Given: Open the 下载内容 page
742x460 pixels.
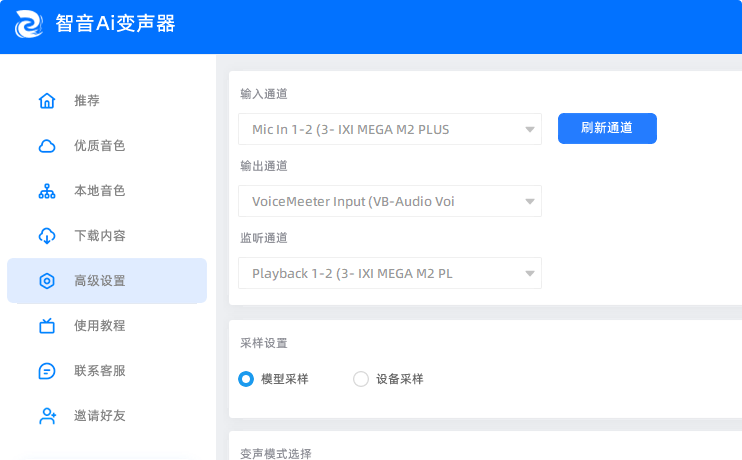Looking at the screenshot, I should coord(107,236).
